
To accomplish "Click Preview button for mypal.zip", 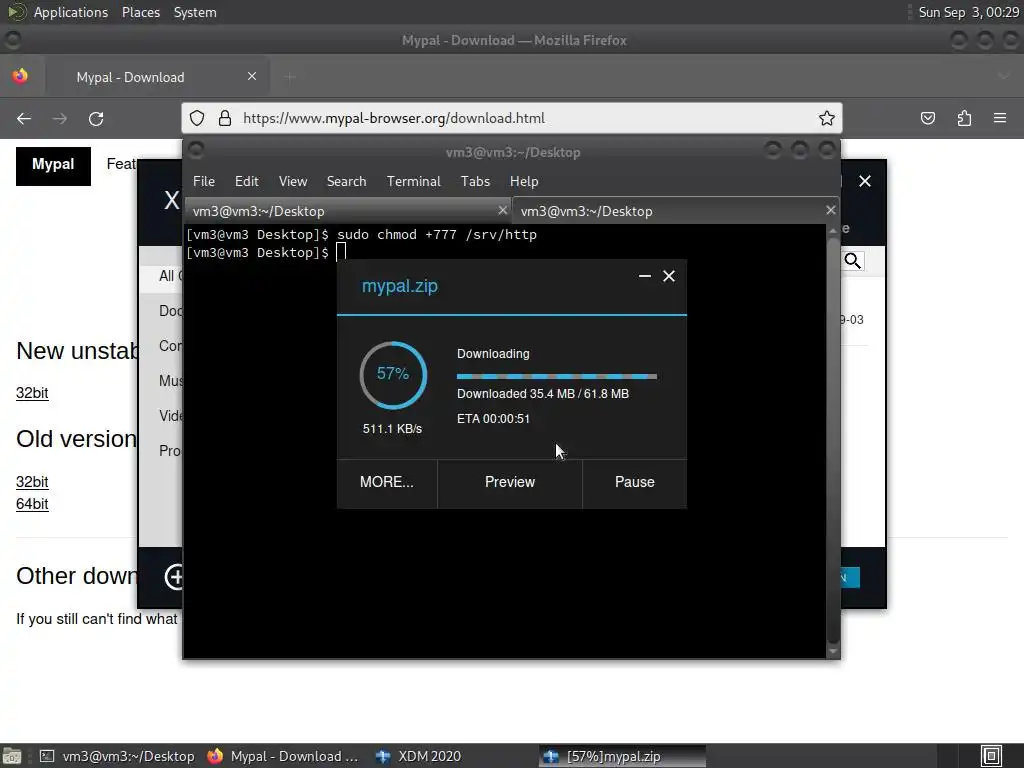I will (509, 482).
